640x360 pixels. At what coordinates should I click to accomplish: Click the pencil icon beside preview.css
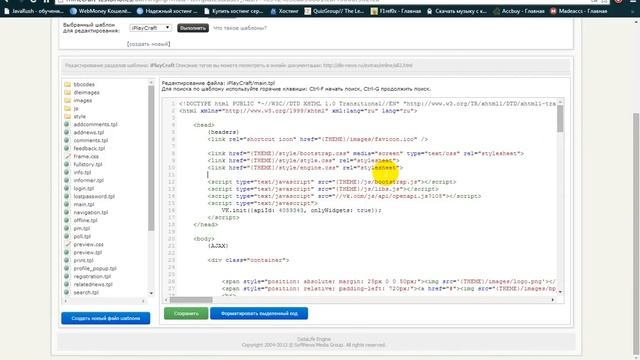click(67, 244)
